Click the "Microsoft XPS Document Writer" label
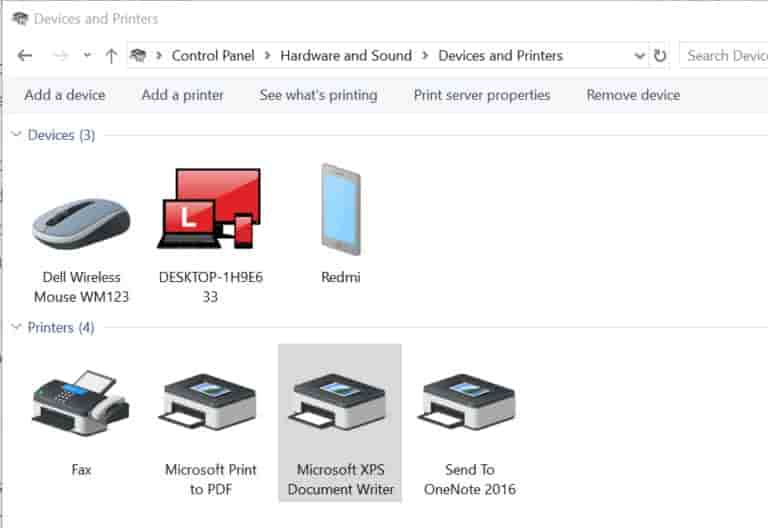 coord(340,480)
